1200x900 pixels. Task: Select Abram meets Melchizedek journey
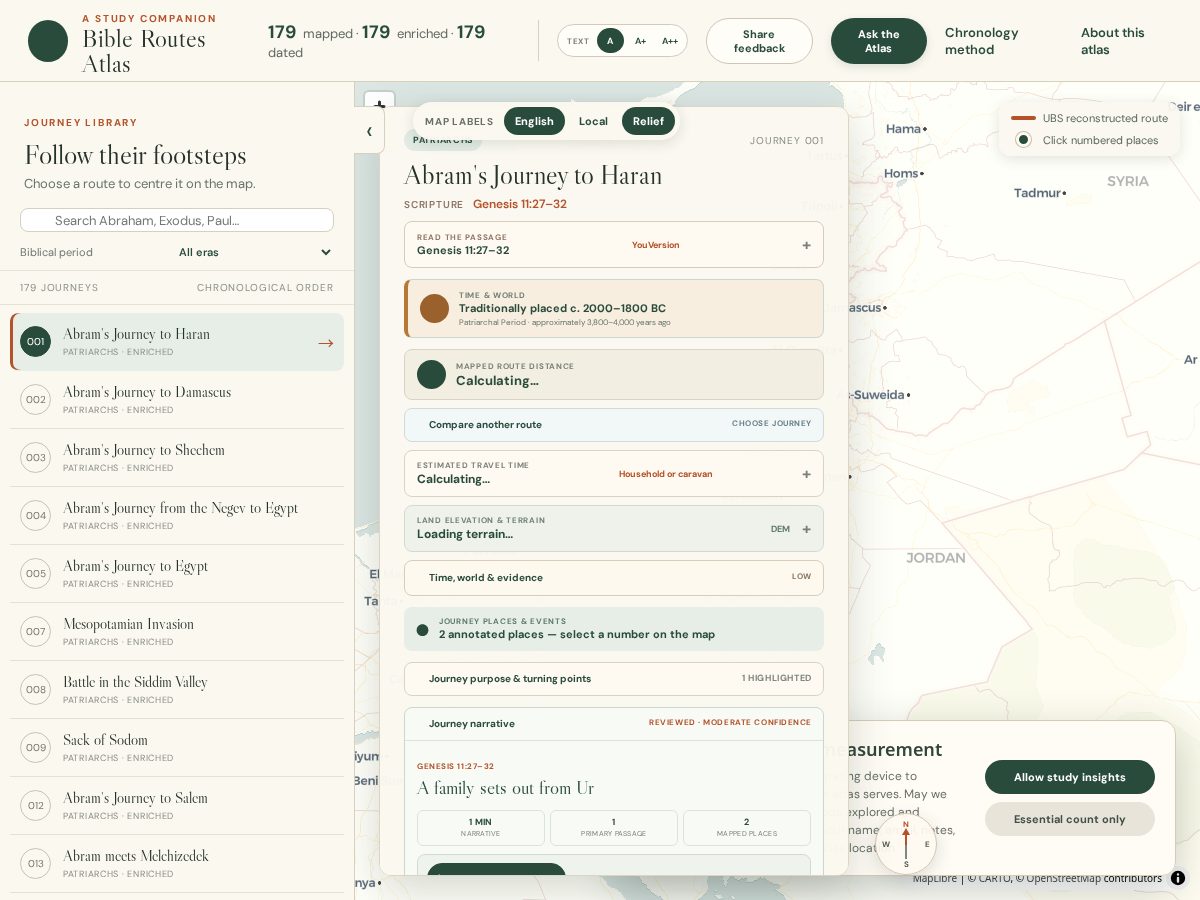click(177, 864)
